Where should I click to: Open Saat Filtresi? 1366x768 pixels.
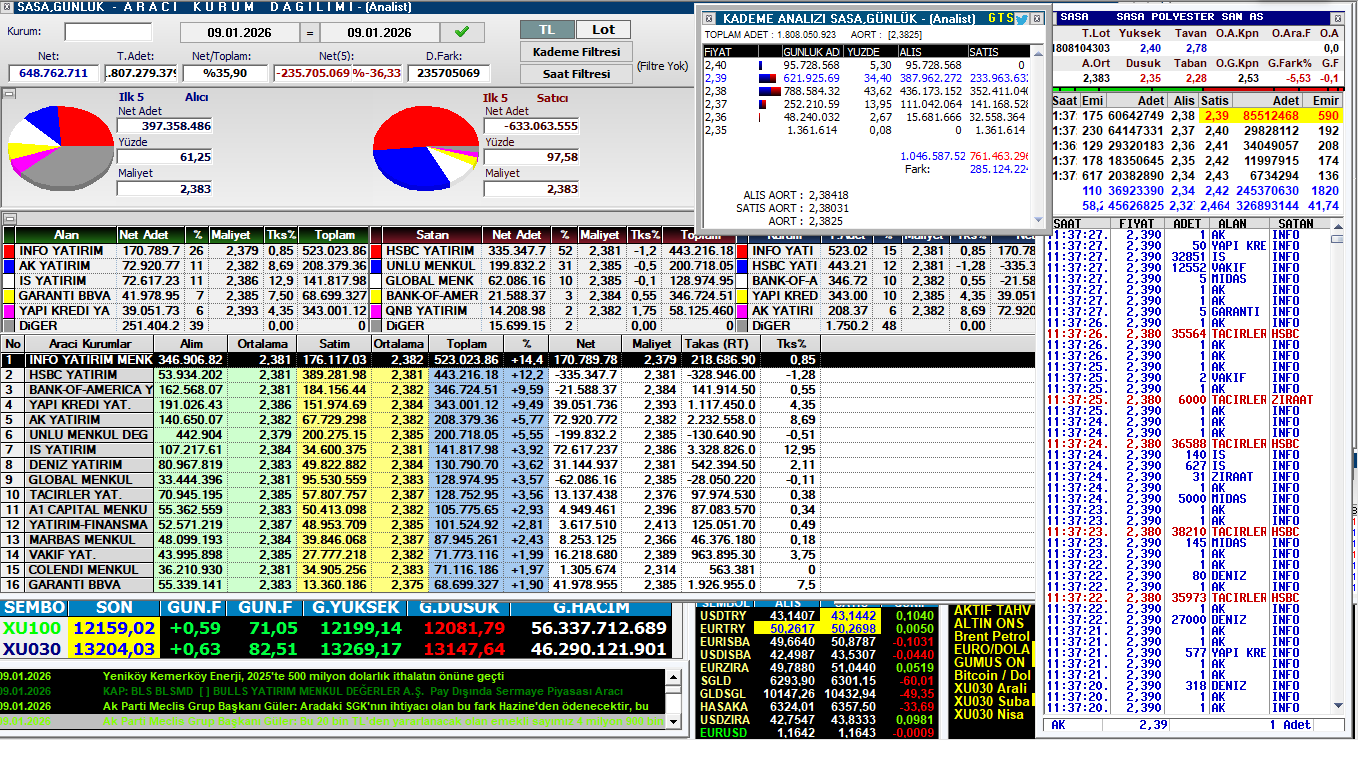pos(575,74)
